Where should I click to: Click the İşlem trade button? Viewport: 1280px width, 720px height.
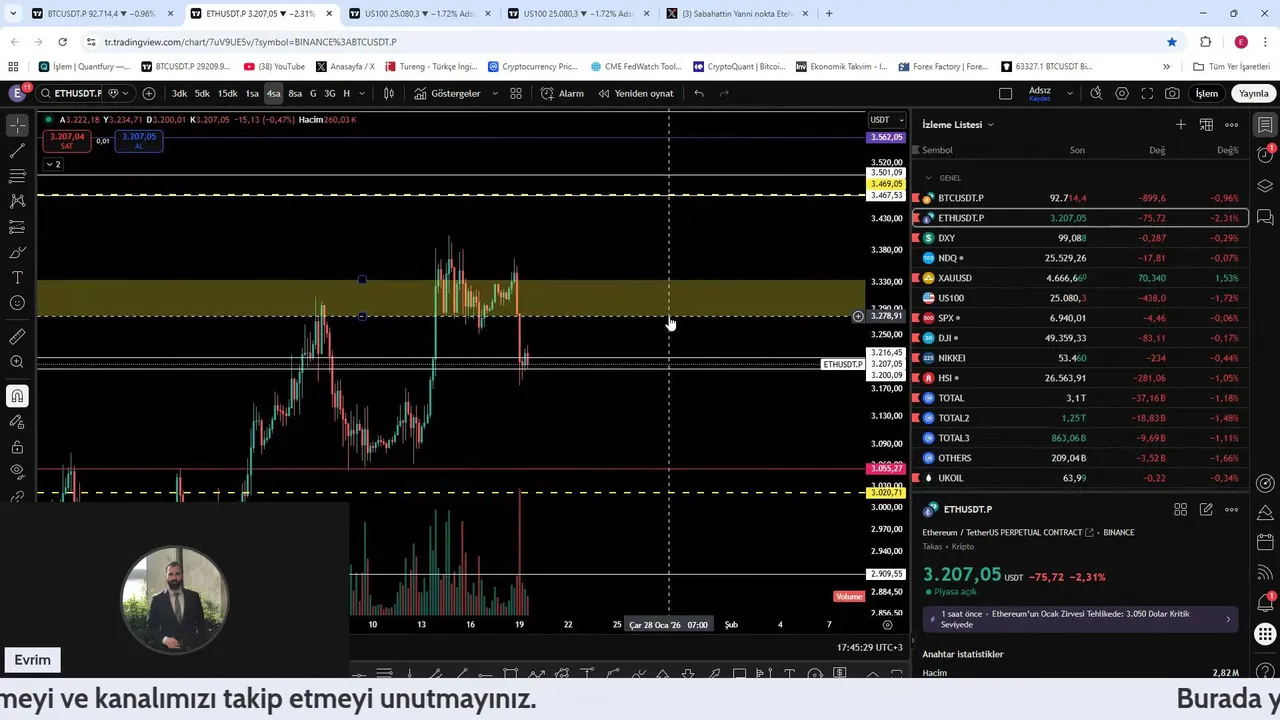tap(1207, 93)
